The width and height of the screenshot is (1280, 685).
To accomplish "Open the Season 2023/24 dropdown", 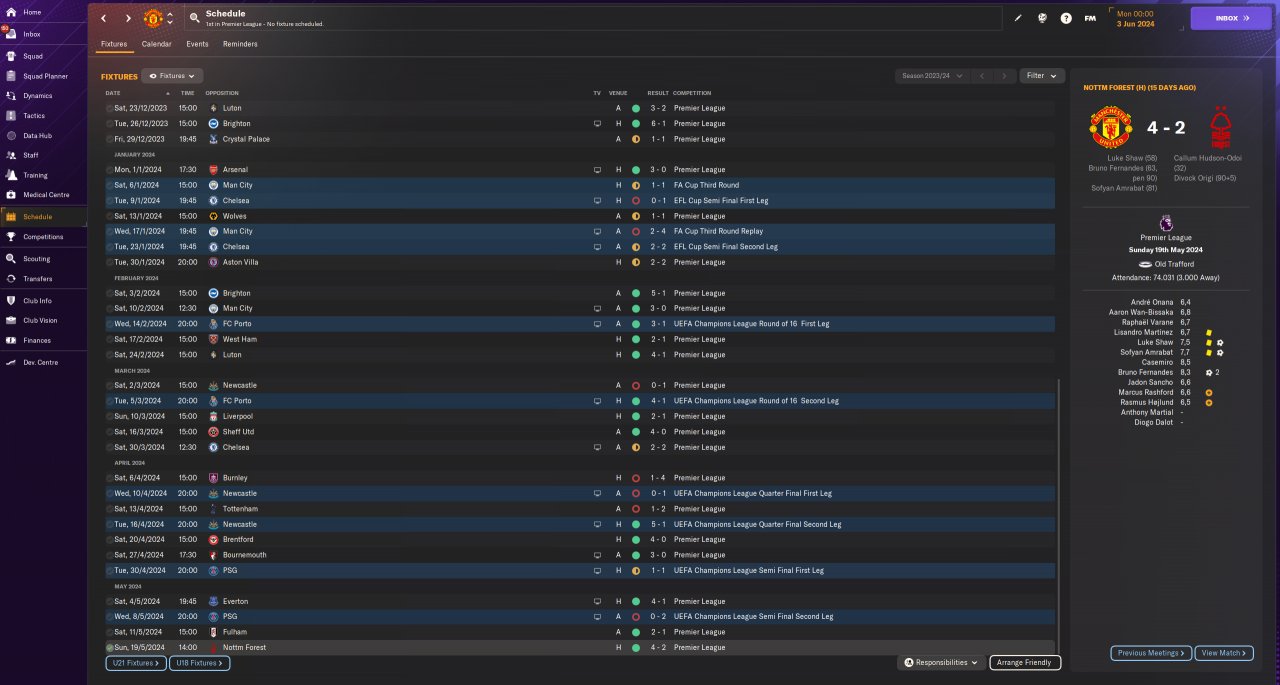I will 932,76.
